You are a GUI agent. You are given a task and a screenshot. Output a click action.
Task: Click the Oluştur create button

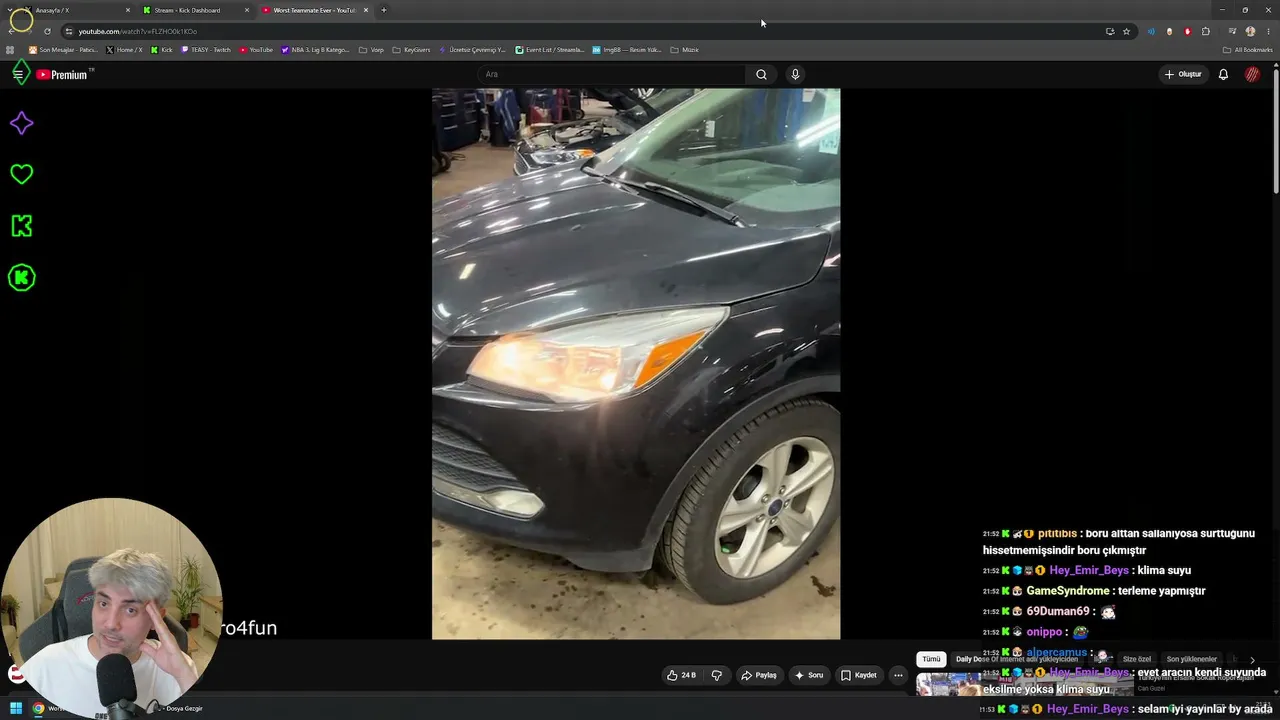coord(1182,74)
